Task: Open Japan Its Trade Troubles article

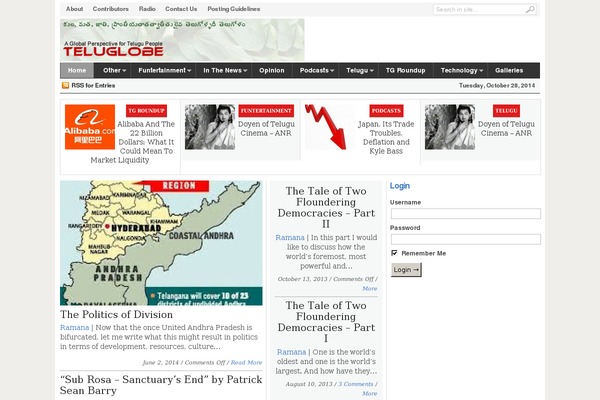Action: click(386, 137)
